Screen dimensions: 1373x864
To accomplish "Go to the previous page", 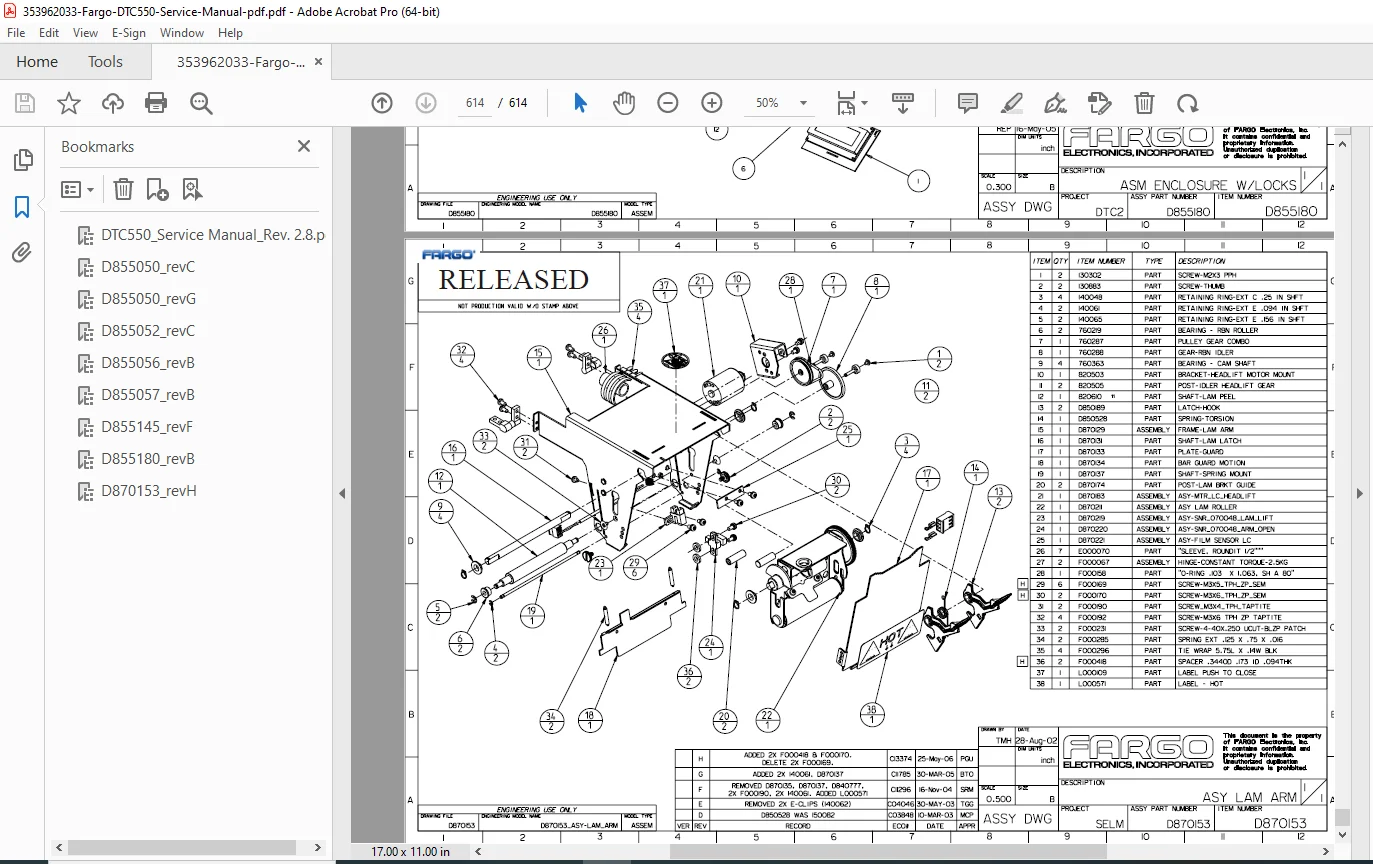I will tap(381, 103).
